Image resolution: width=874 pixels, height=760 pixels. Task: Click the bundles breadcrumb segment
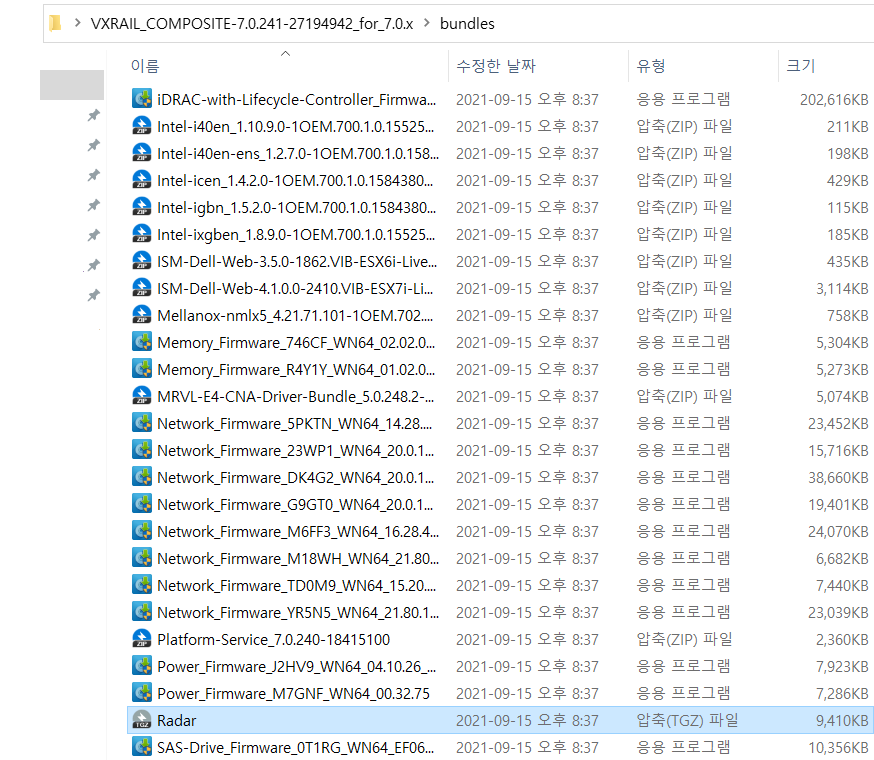[467, 24]
